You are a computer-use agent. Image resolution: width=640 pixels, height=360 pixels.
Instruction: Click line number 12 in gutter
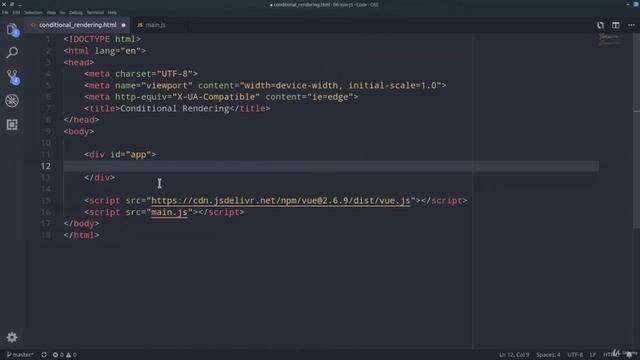coord(46,166)
